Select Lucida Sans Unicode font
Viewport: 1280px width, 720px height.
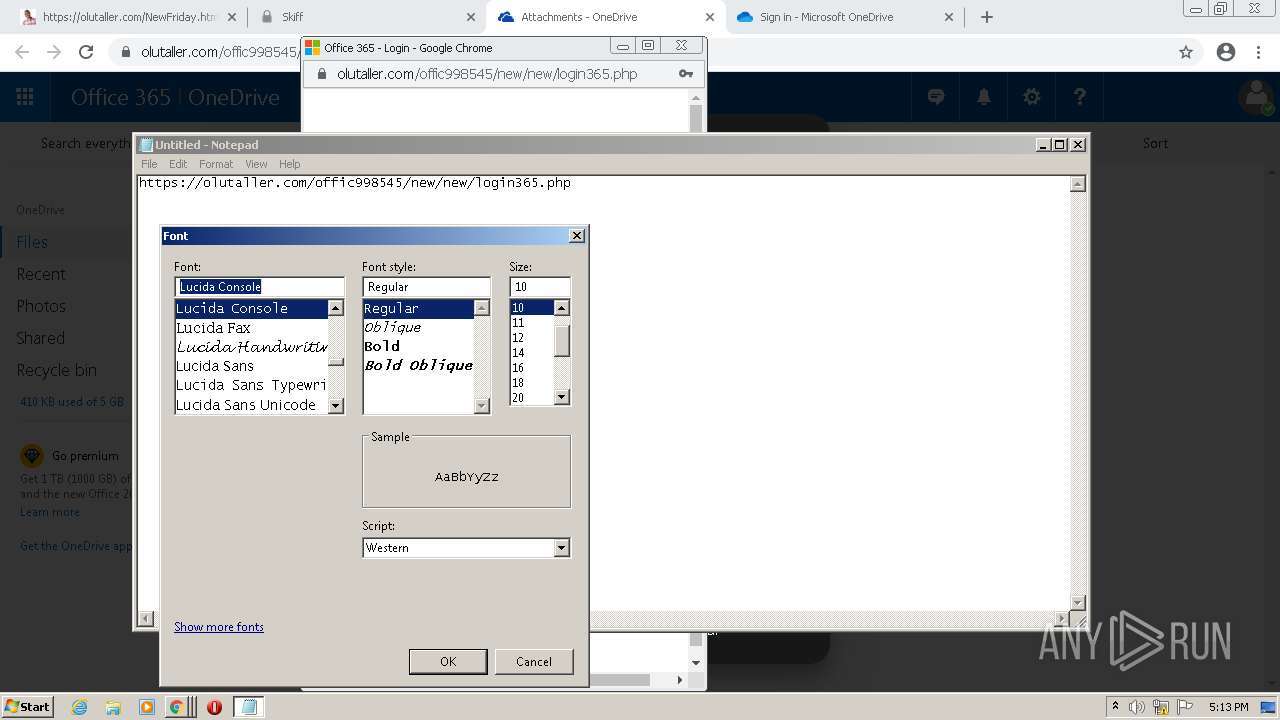pos(251,405)
